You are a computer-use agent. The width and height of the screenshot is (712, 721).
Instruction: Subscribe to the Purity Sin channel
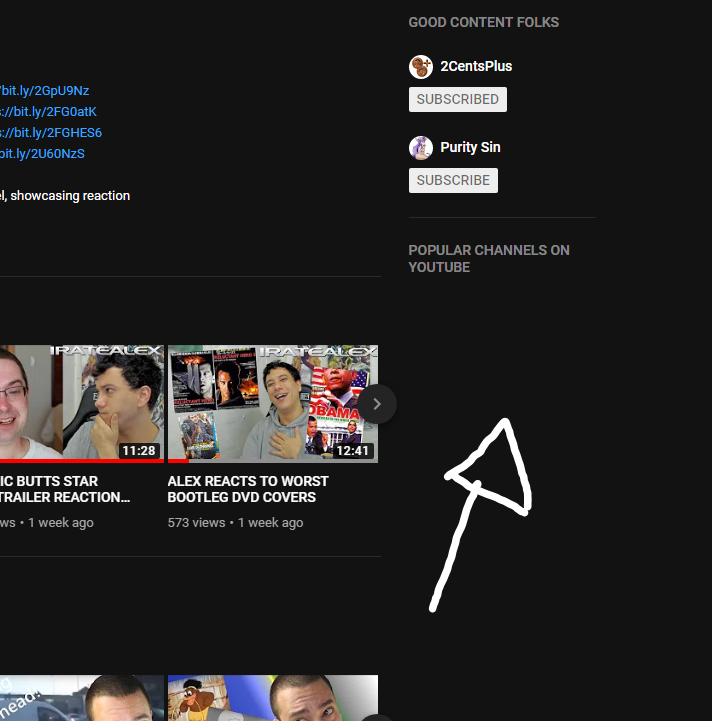(x=453, y=180)
